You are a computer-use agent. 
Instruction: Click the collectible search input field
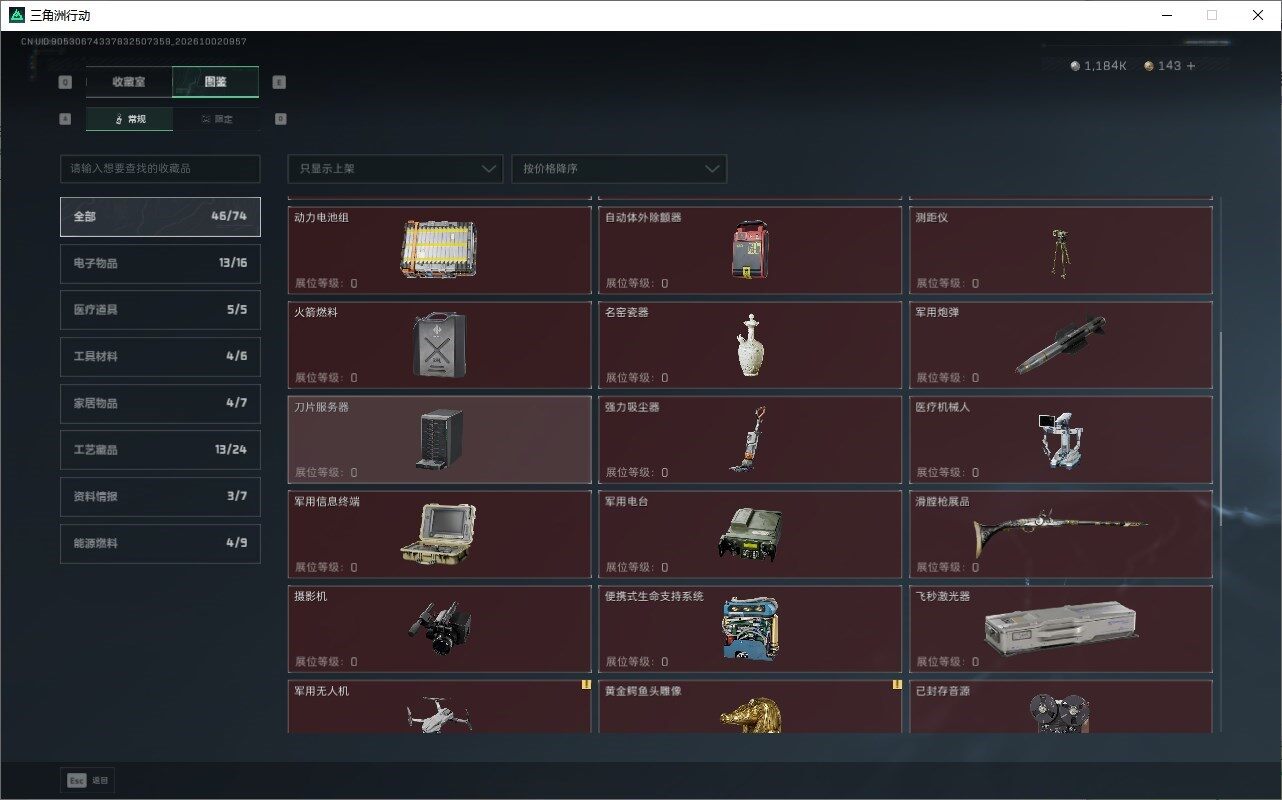pyautogui.click(x=160, y=169)
